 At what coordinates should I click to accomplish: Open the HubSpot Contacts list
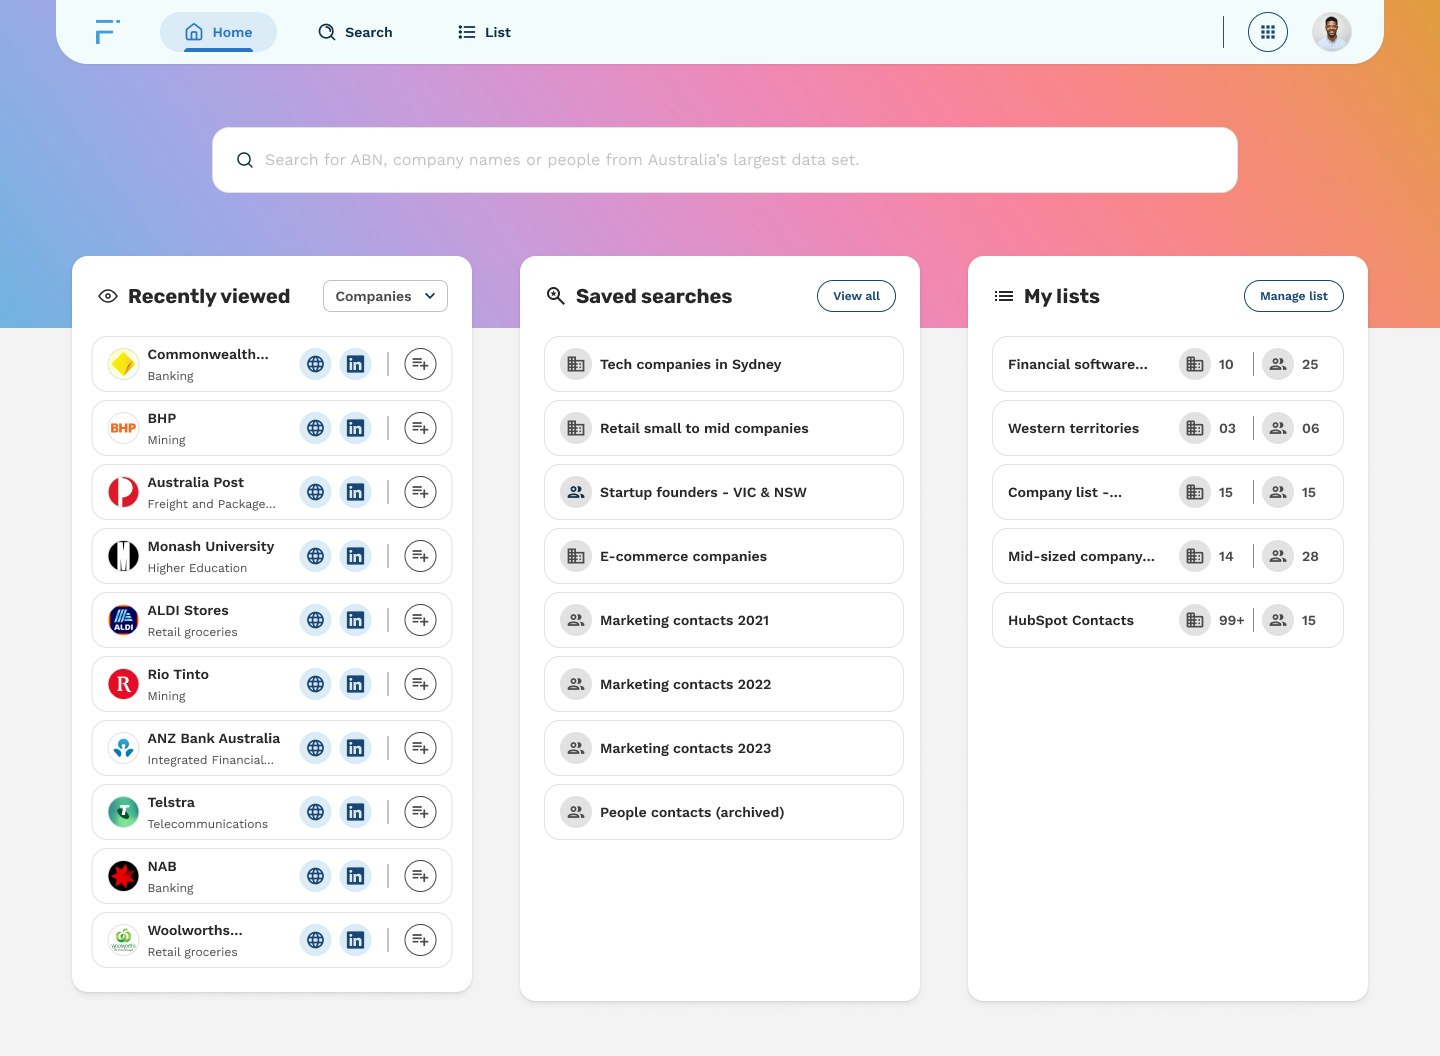click(1168, 620)
